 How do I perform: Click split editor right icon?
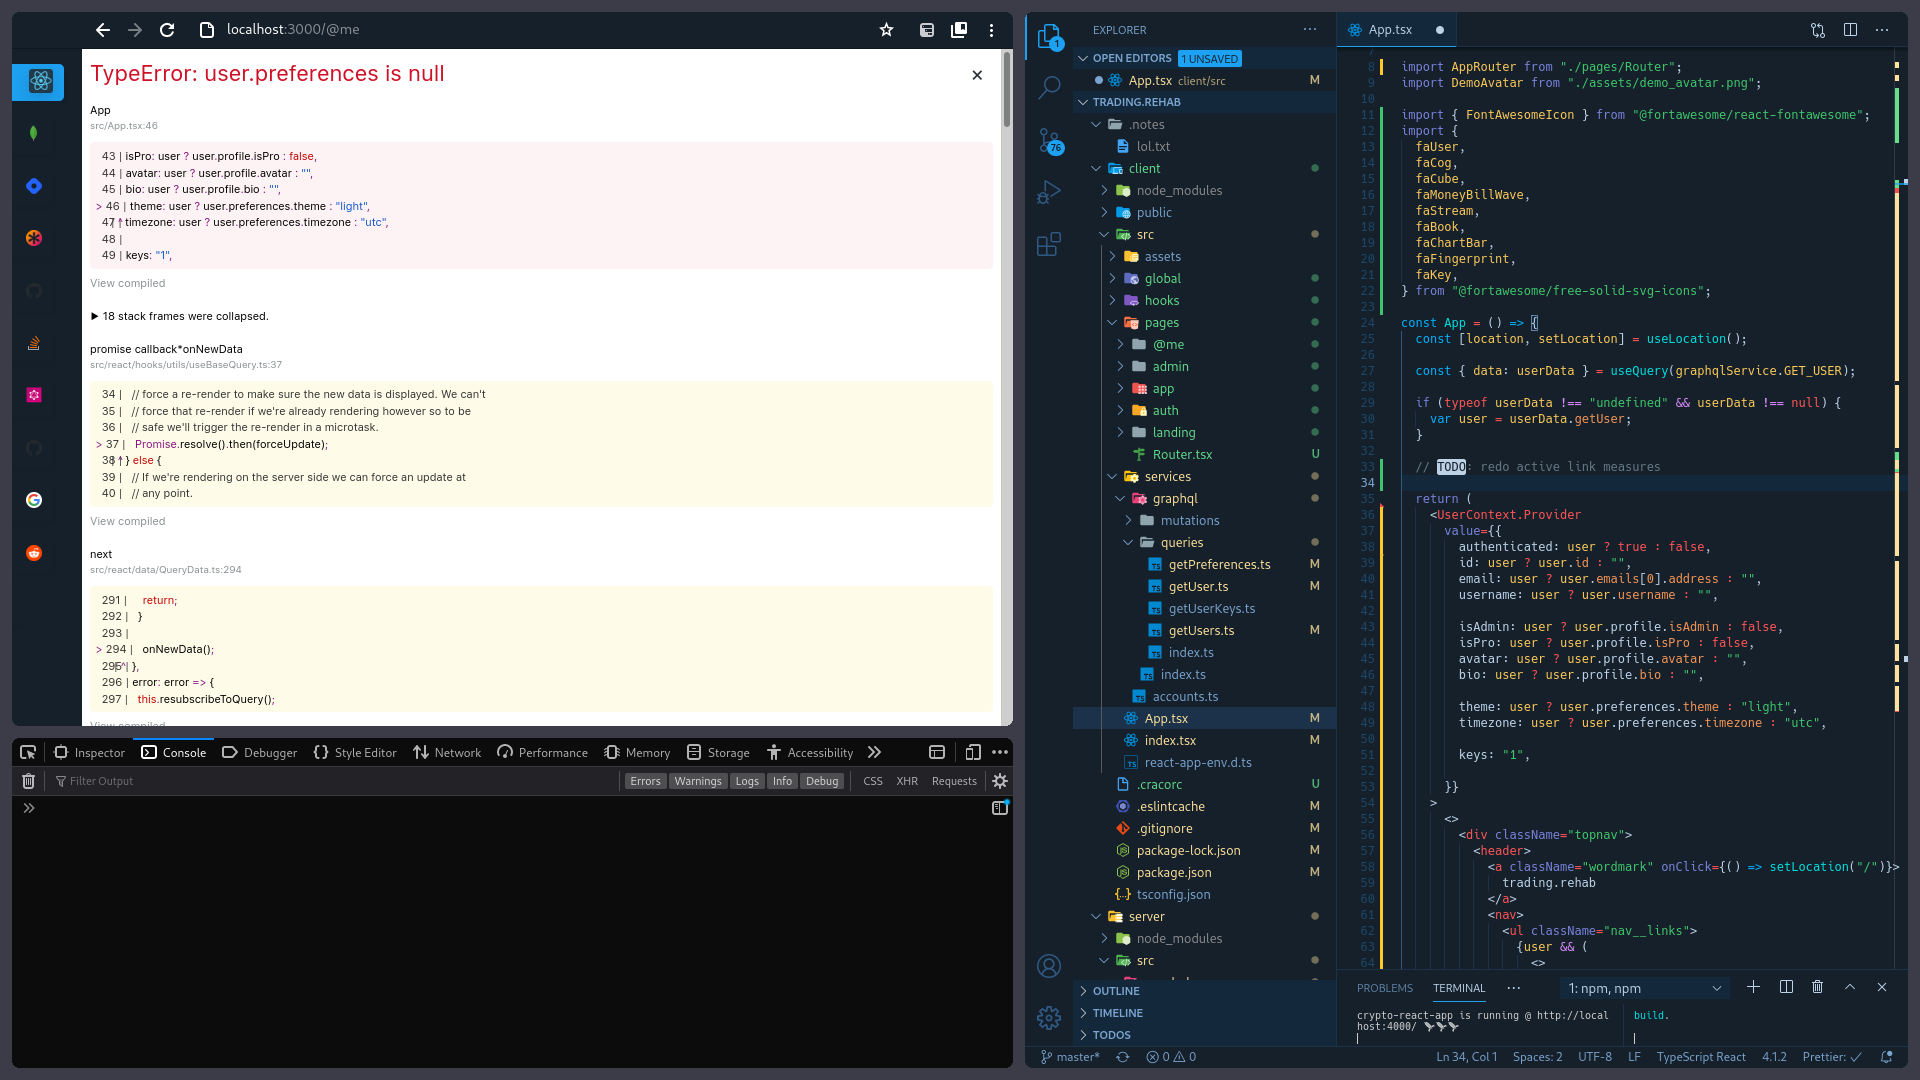pos(1850,30)
